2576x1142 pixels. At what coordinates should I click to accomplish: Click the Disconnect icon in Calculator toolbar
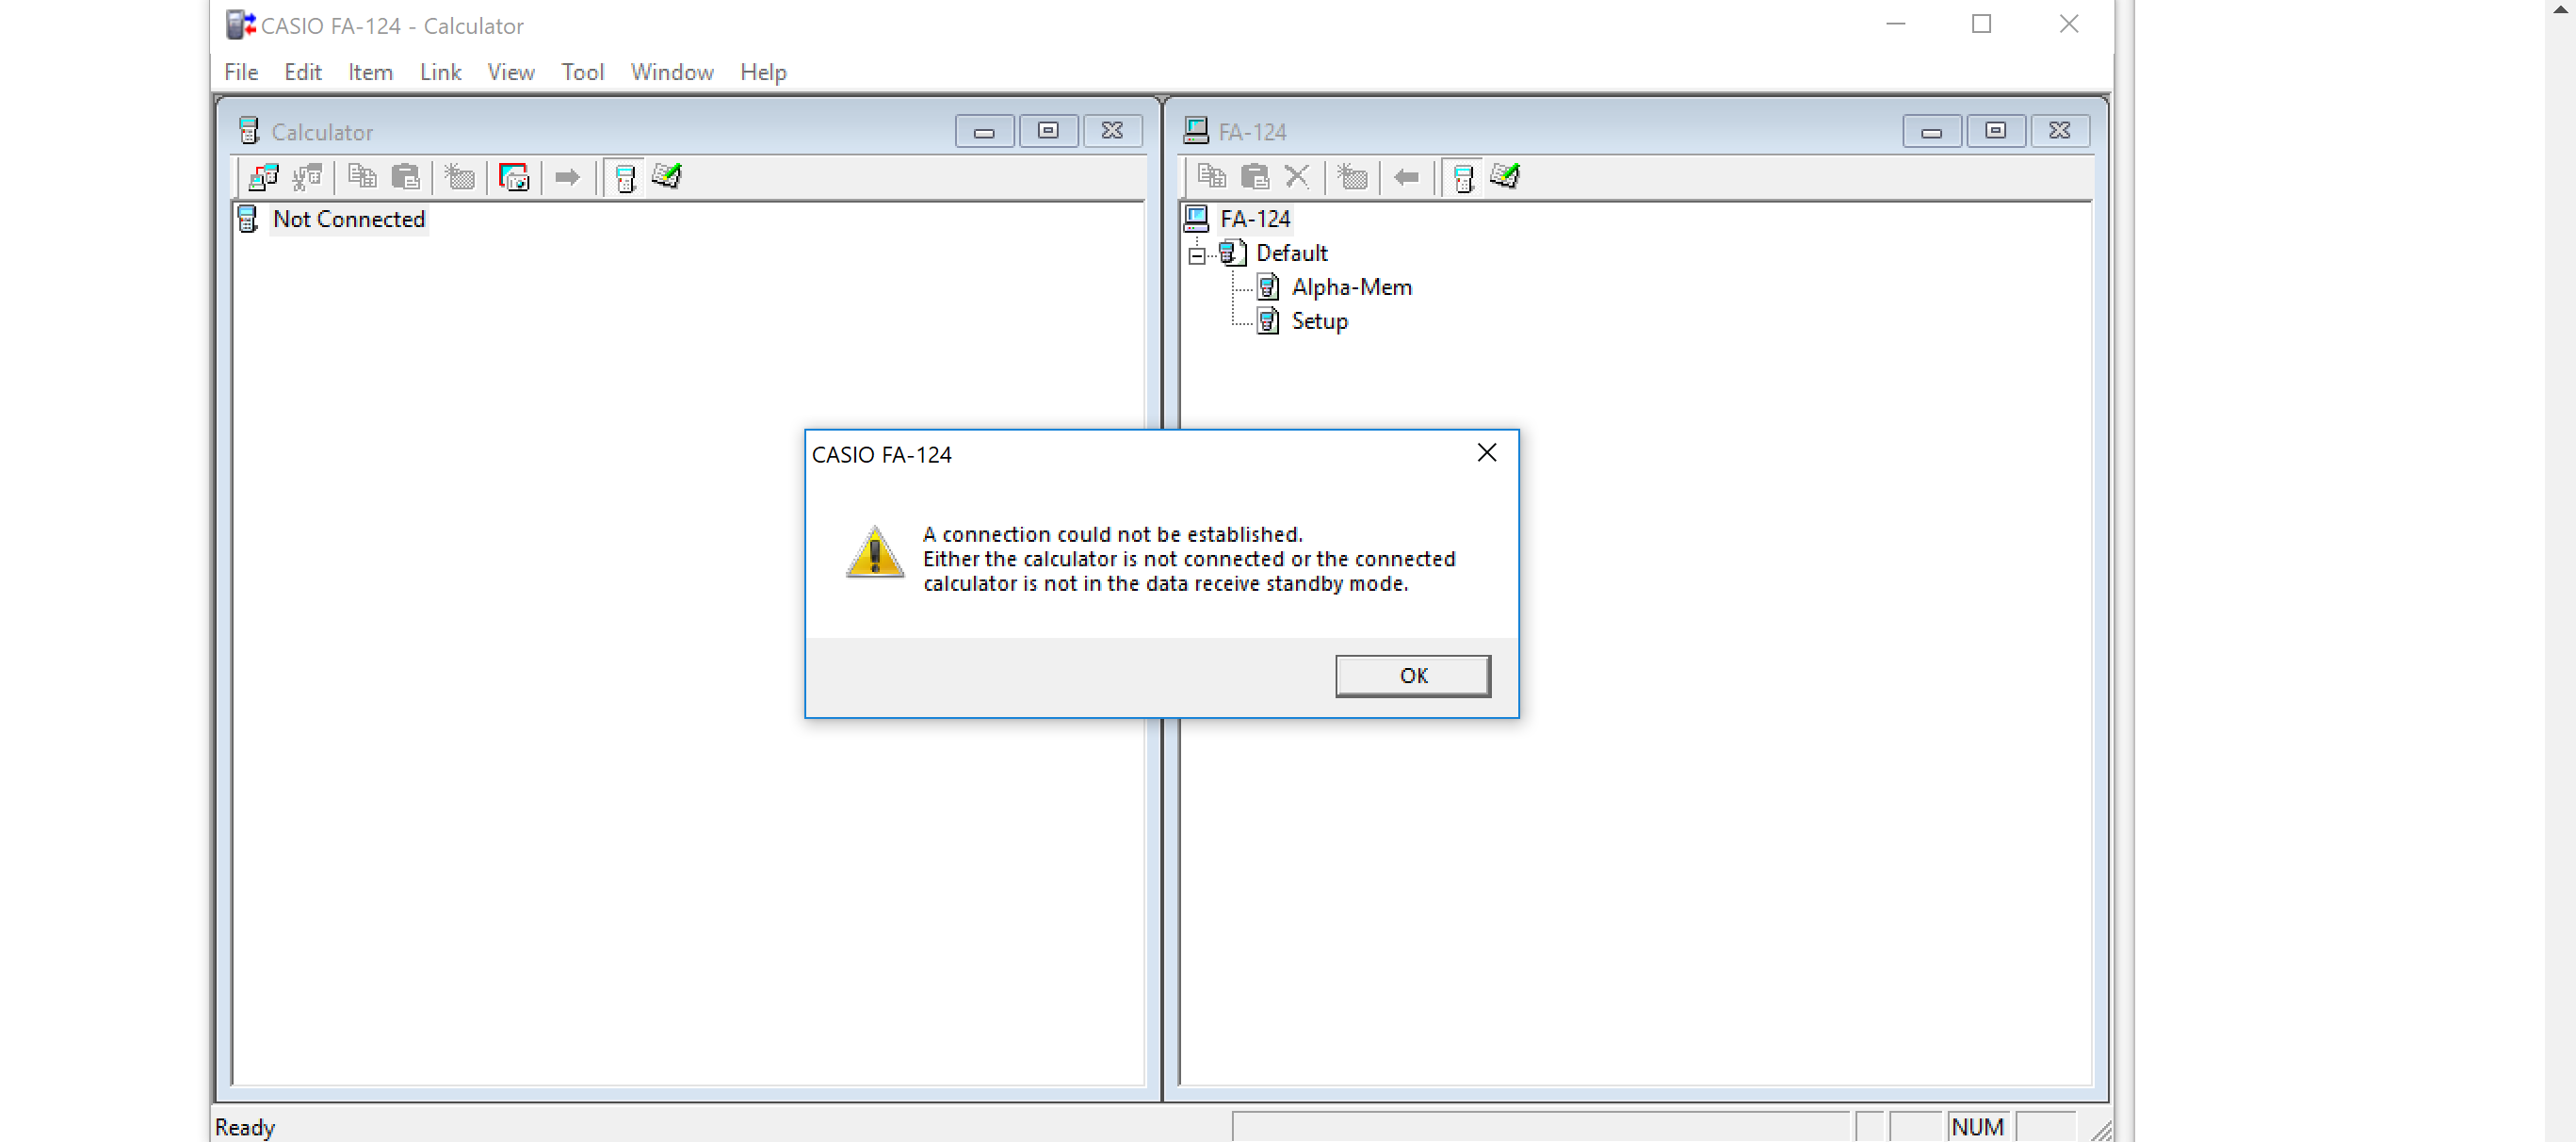[307, 177]
